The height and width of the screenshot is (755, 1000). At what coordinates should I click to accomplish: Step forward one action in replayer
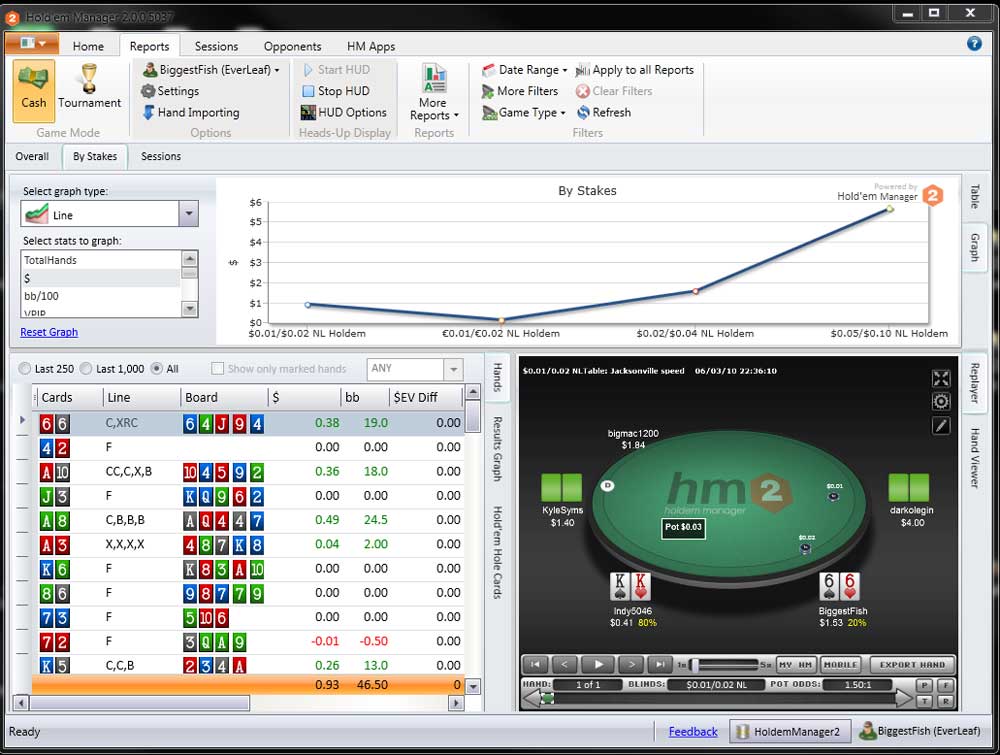click(631, 664)
